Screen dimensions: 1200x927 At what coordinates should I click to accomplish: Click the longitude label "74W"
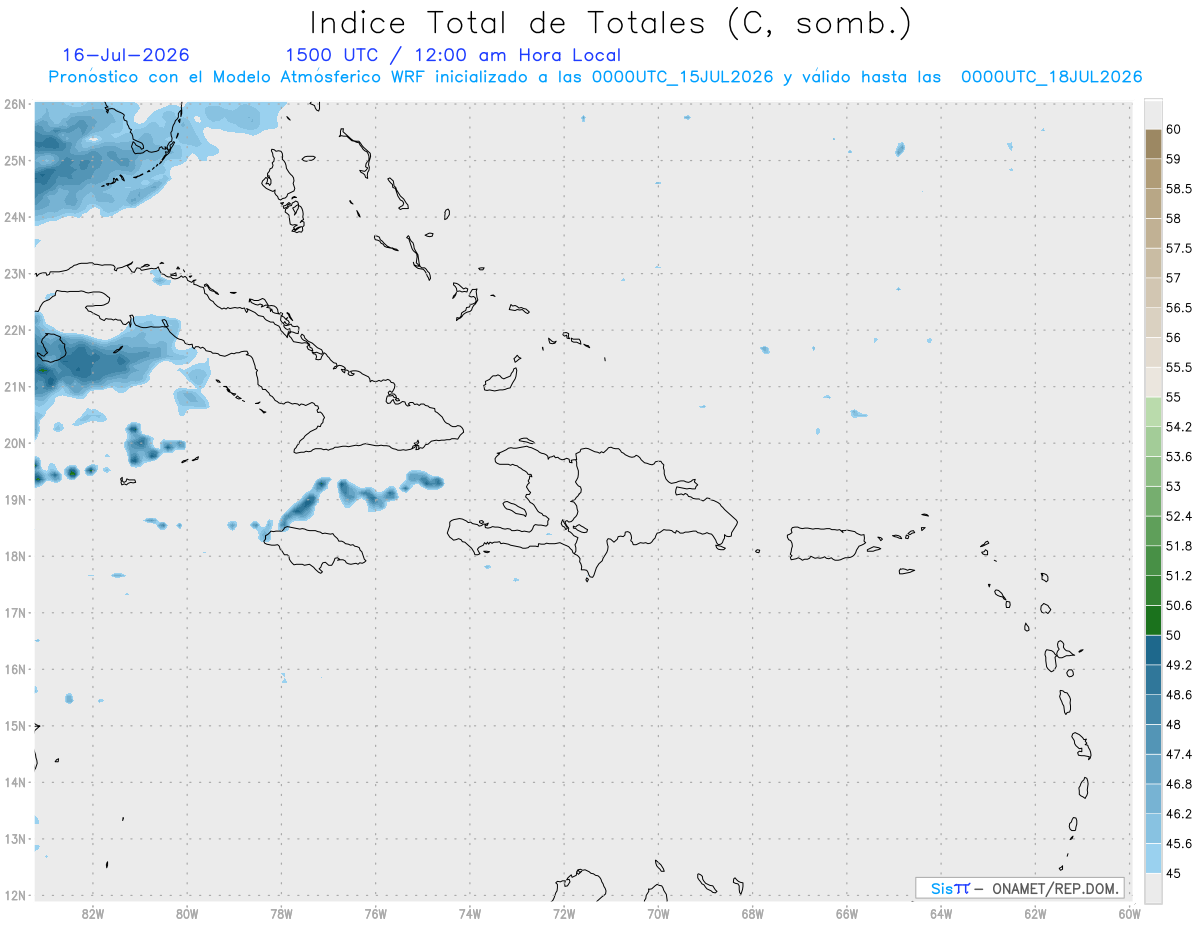[x=470, y=913]
